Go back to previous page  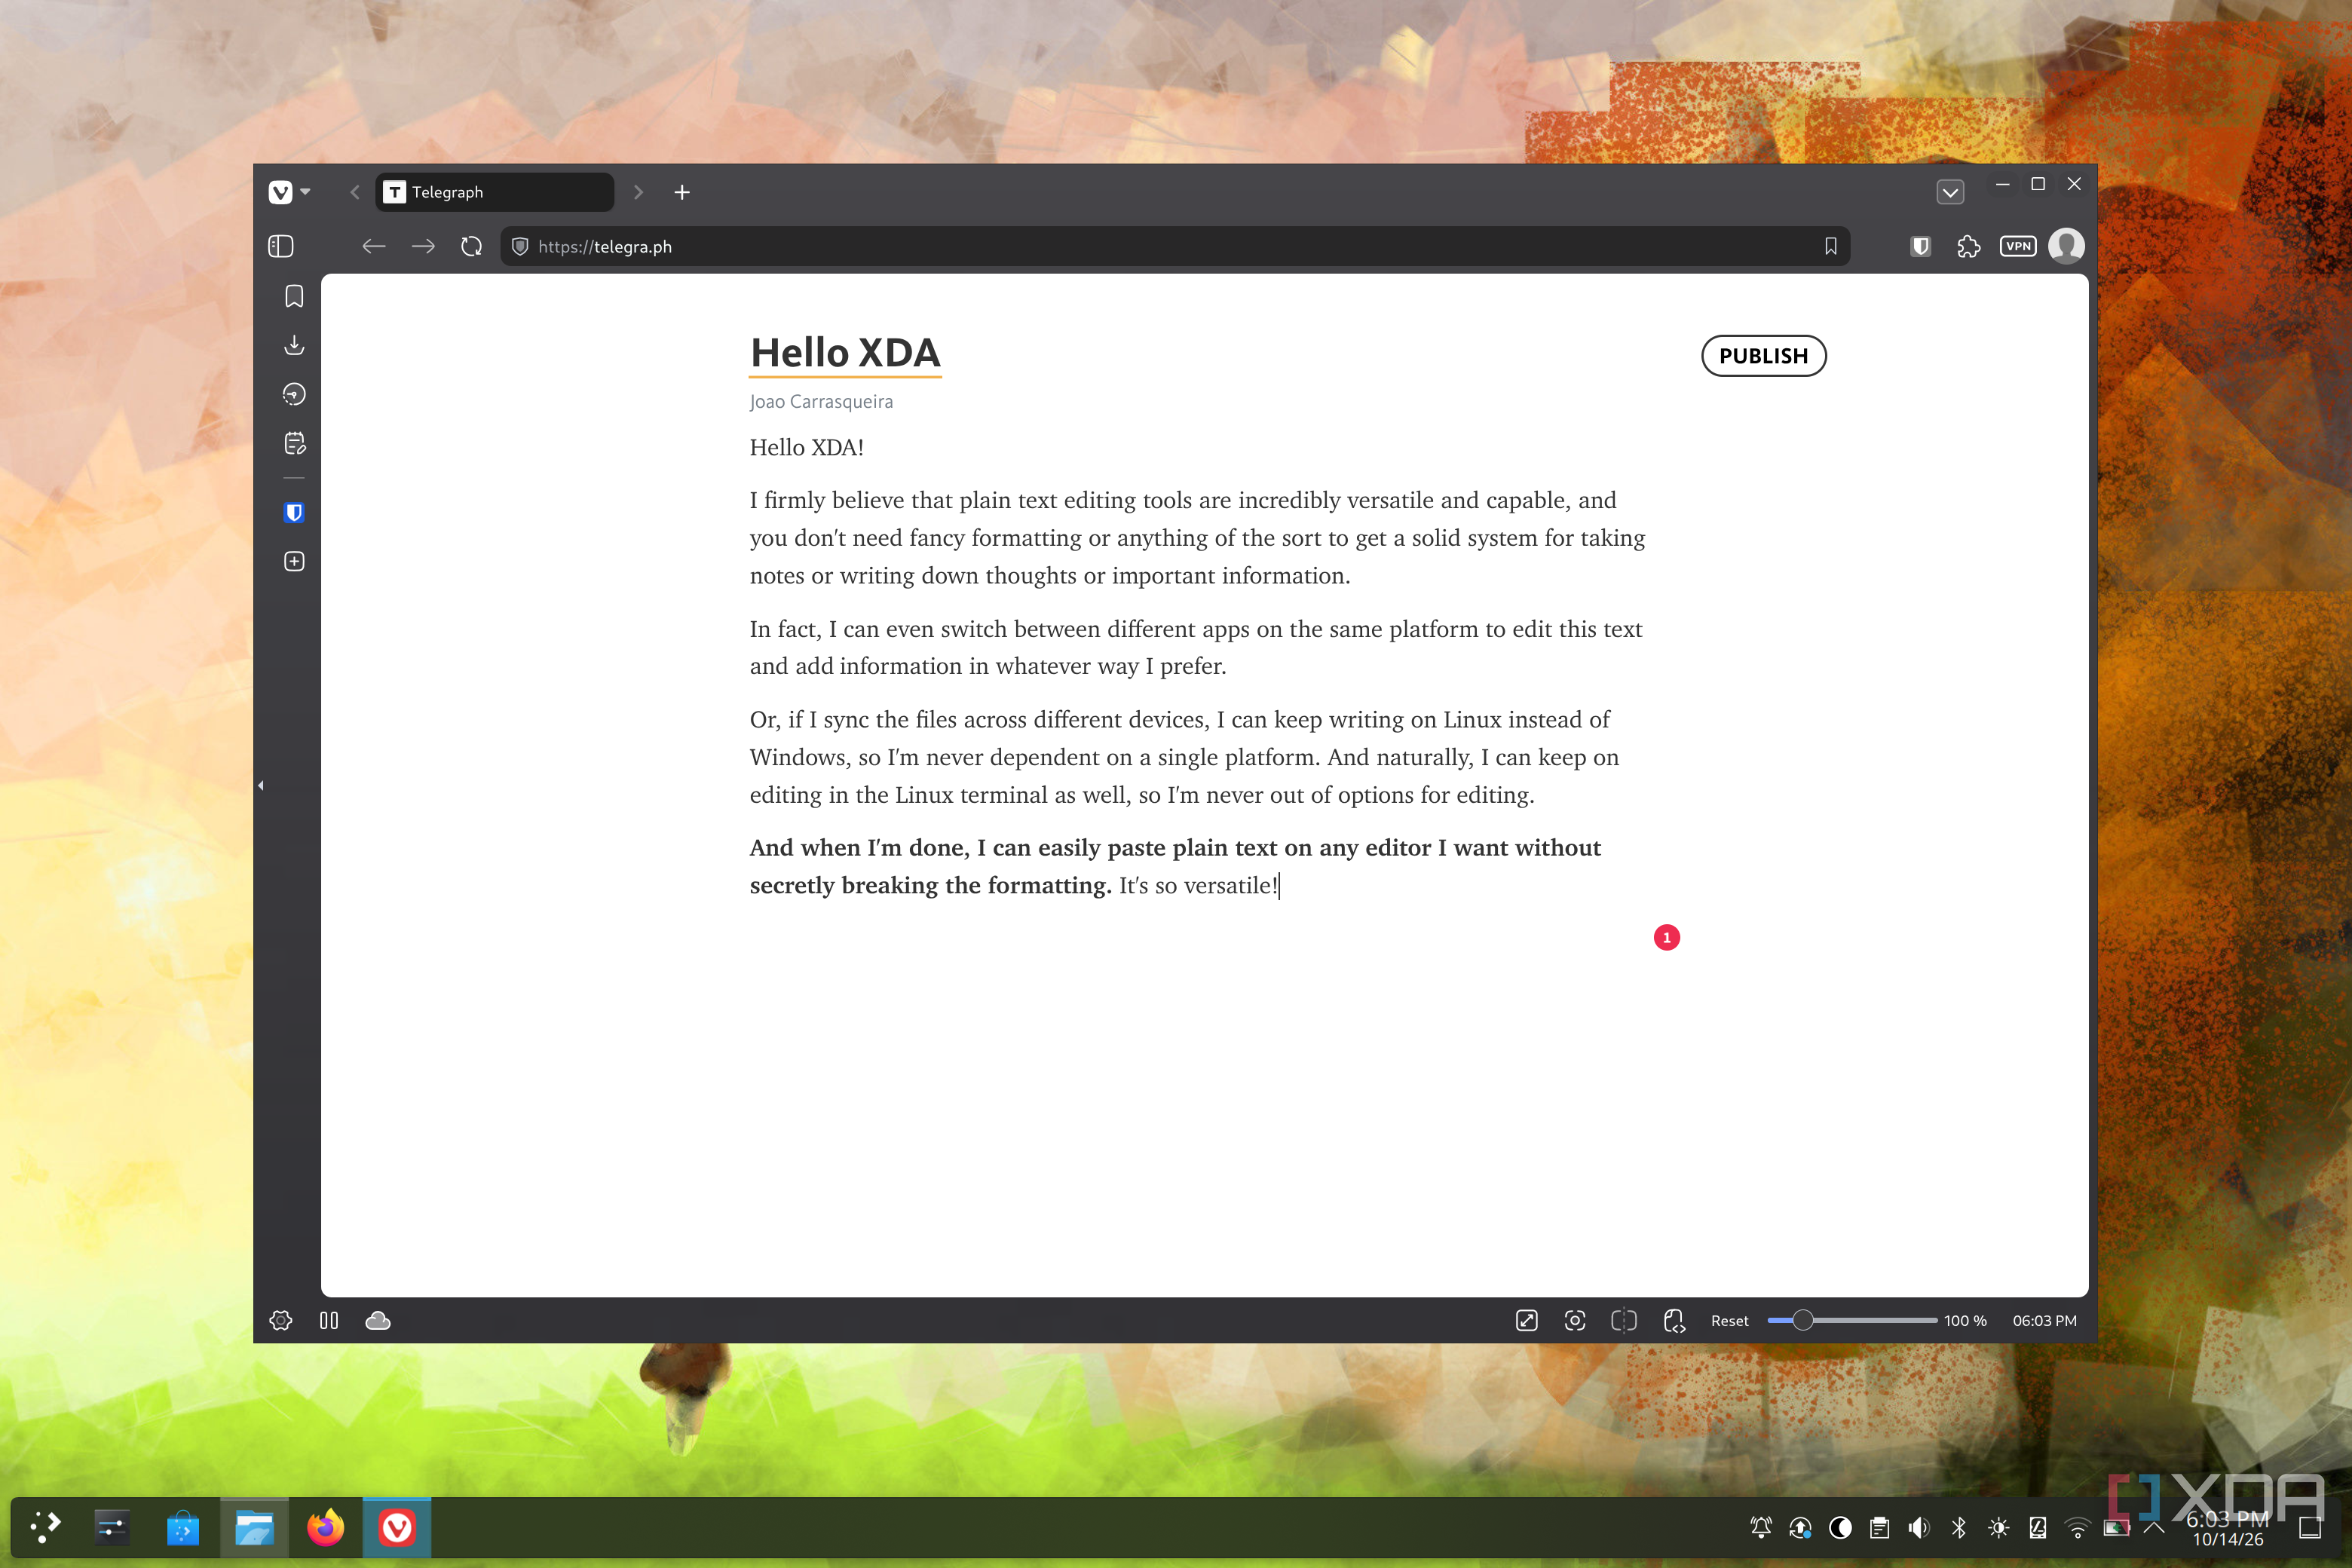click(374, 246)
